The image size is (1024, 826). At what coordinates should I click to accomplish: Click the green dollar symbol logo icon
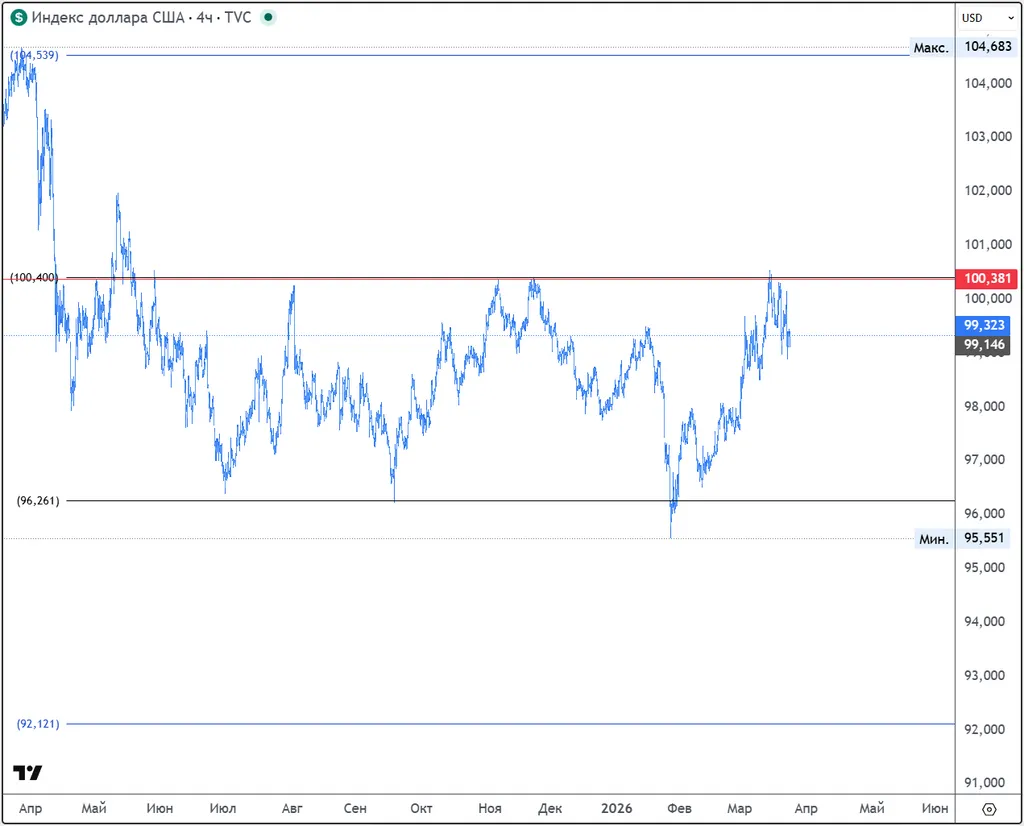point(19,18)
